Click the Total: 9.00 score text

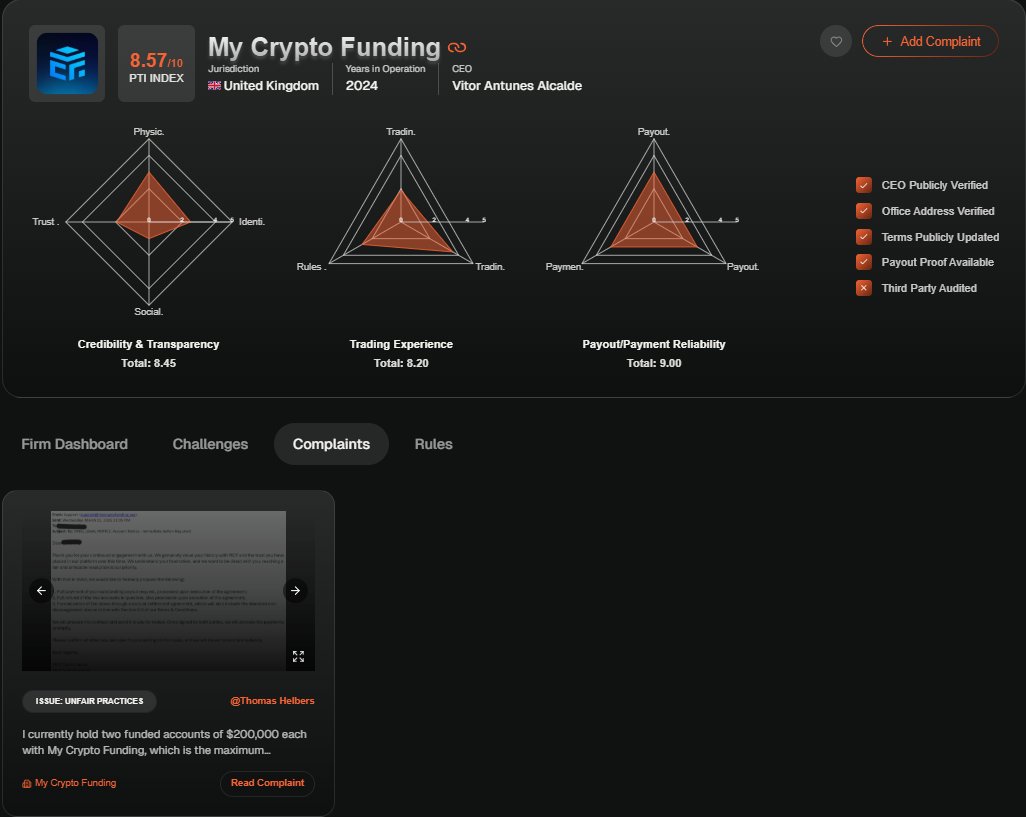(x=654, y=363)
